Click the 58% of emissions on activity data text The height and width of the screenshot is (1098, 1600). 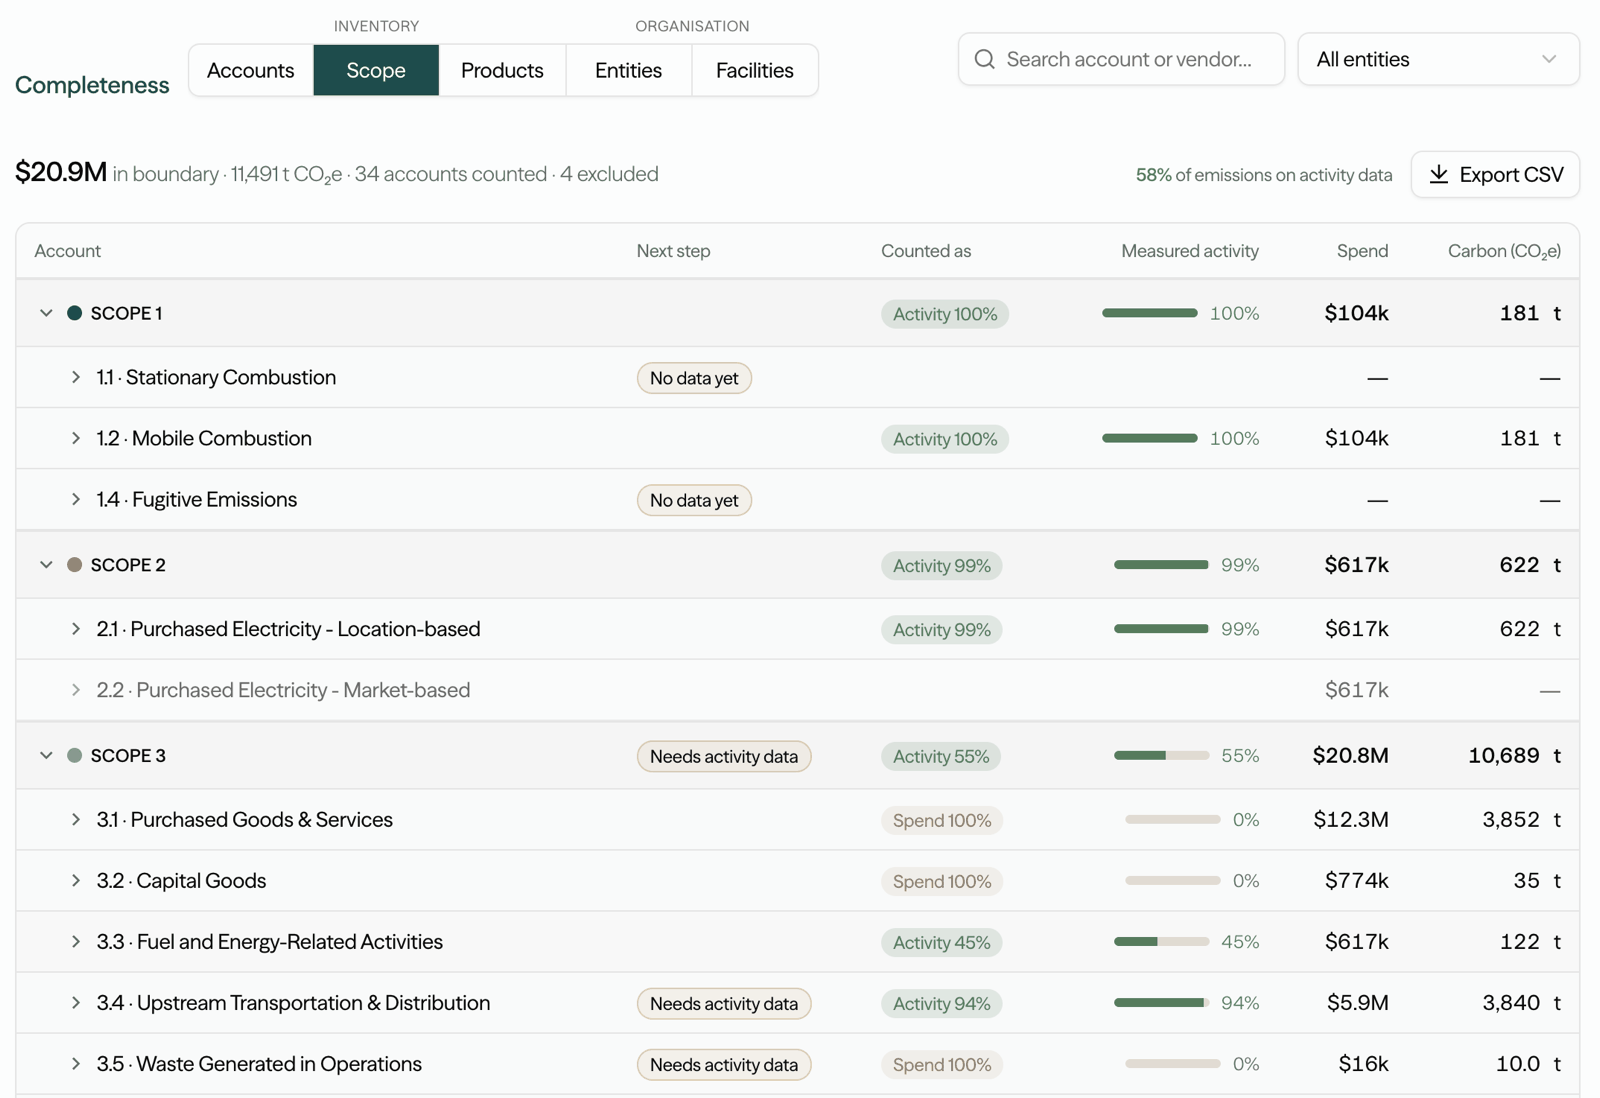pyautogui.click(x=1264, y=174)
